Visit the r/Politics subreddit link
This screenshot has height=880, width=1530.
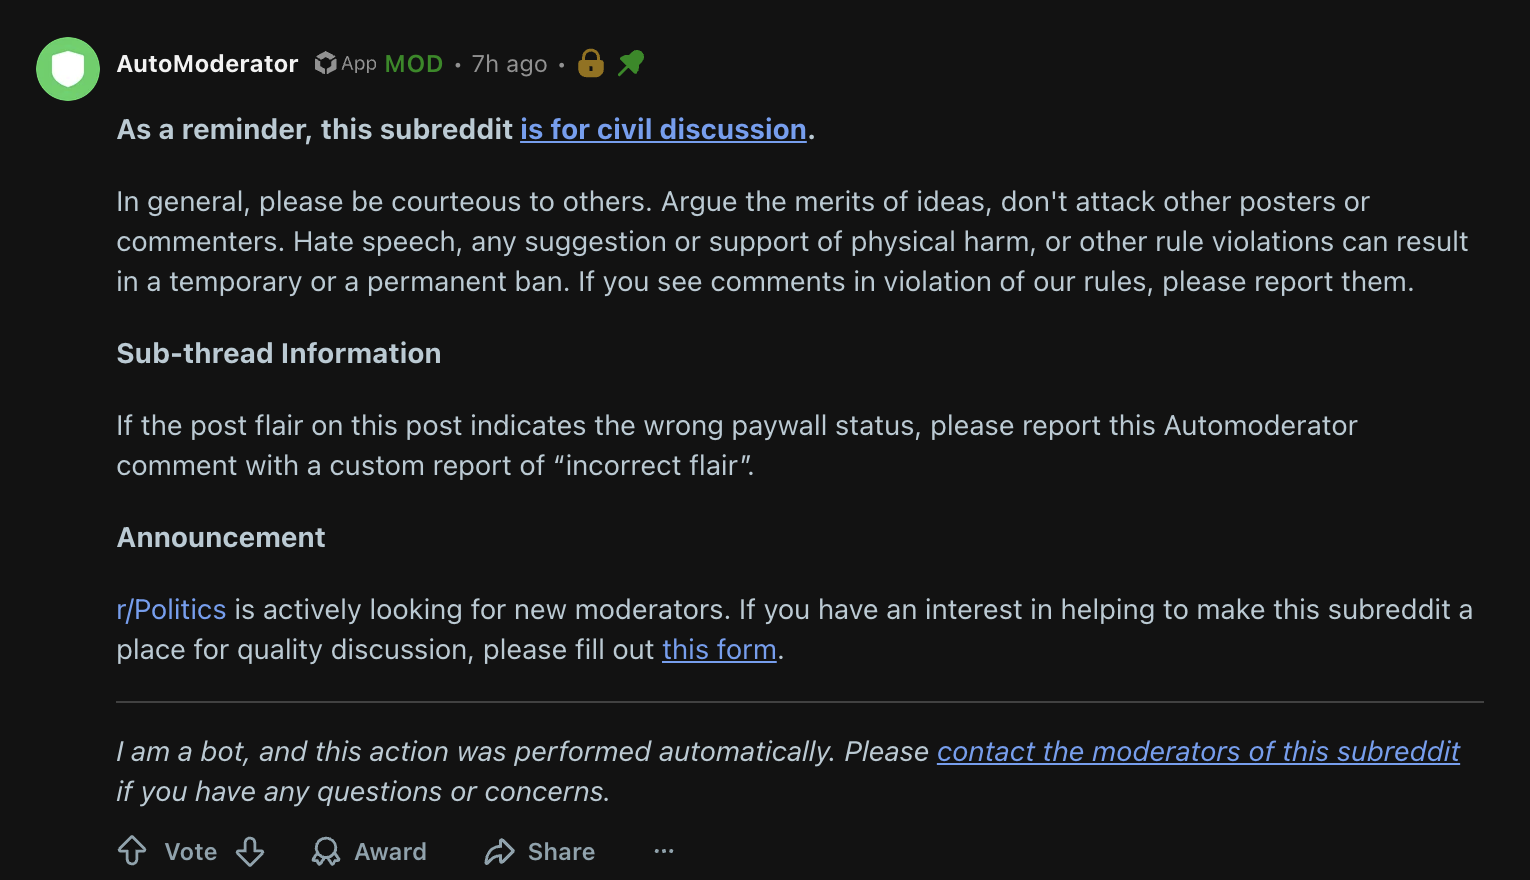point(171,610)
